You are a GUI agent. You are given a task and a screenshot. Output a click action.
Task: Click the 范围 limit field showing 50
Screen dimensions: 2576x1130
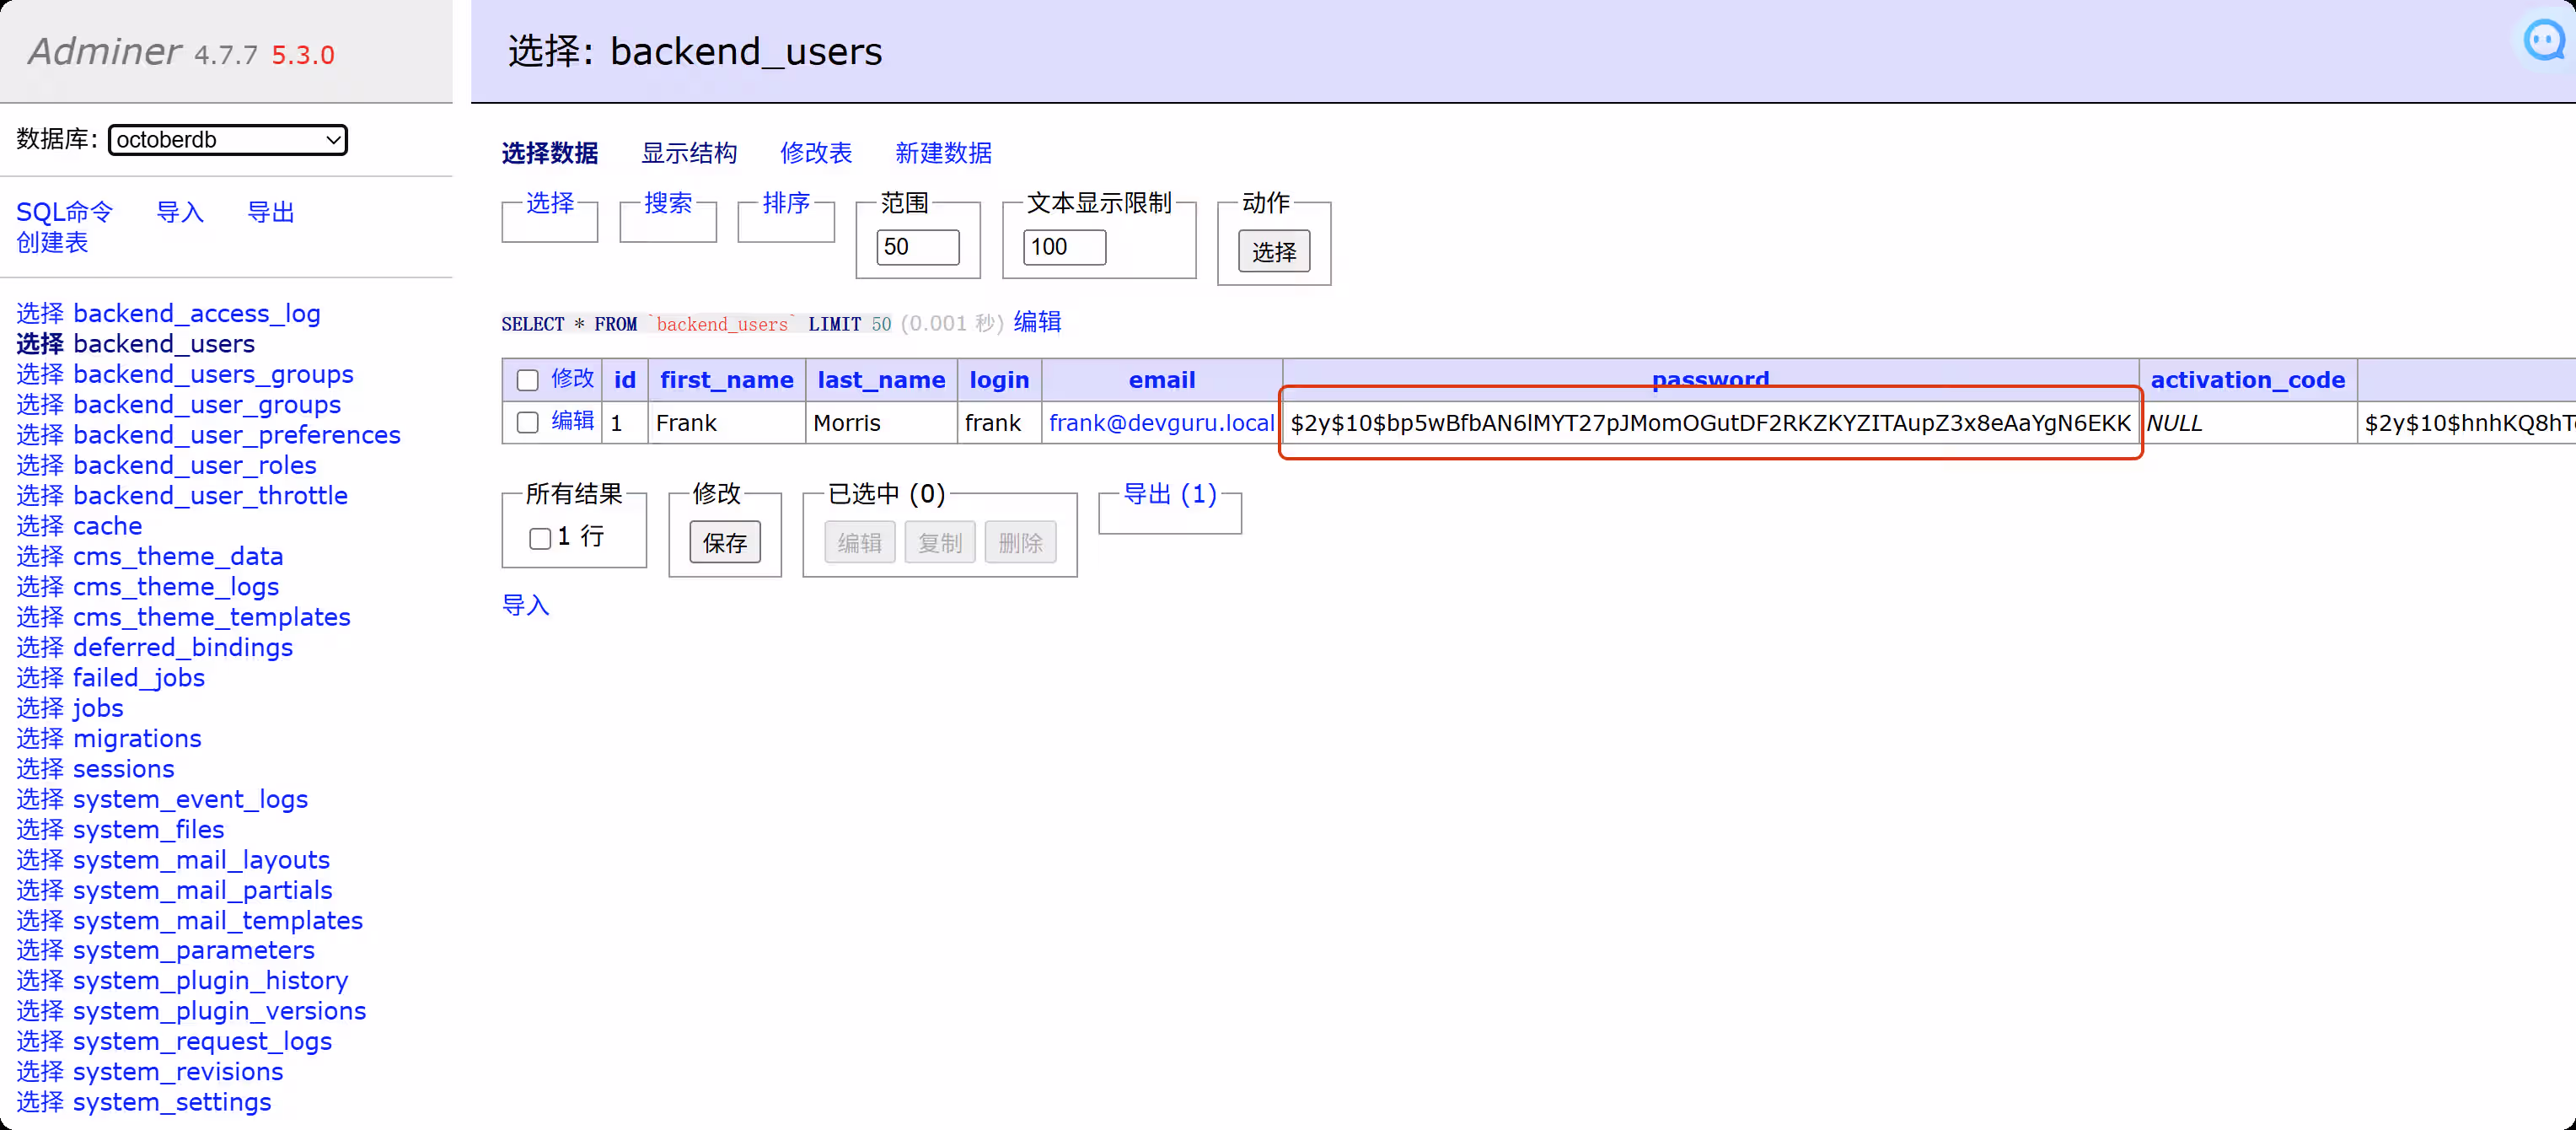pos(916,247)
